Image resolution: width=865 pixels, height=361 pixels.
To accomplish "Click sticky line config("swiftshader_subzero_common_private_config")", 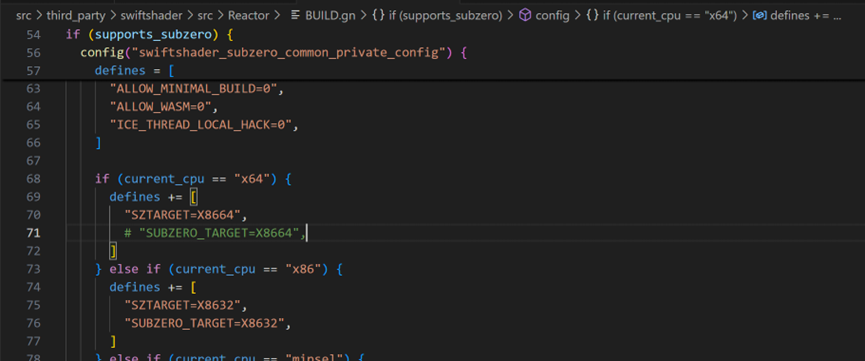I will (274, 53).
